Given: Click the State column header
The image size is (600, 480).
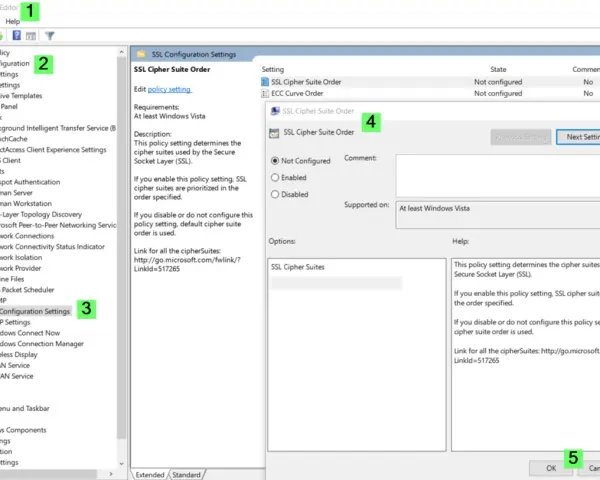Looking at the screenshot, I should click(x=498, y=69).
